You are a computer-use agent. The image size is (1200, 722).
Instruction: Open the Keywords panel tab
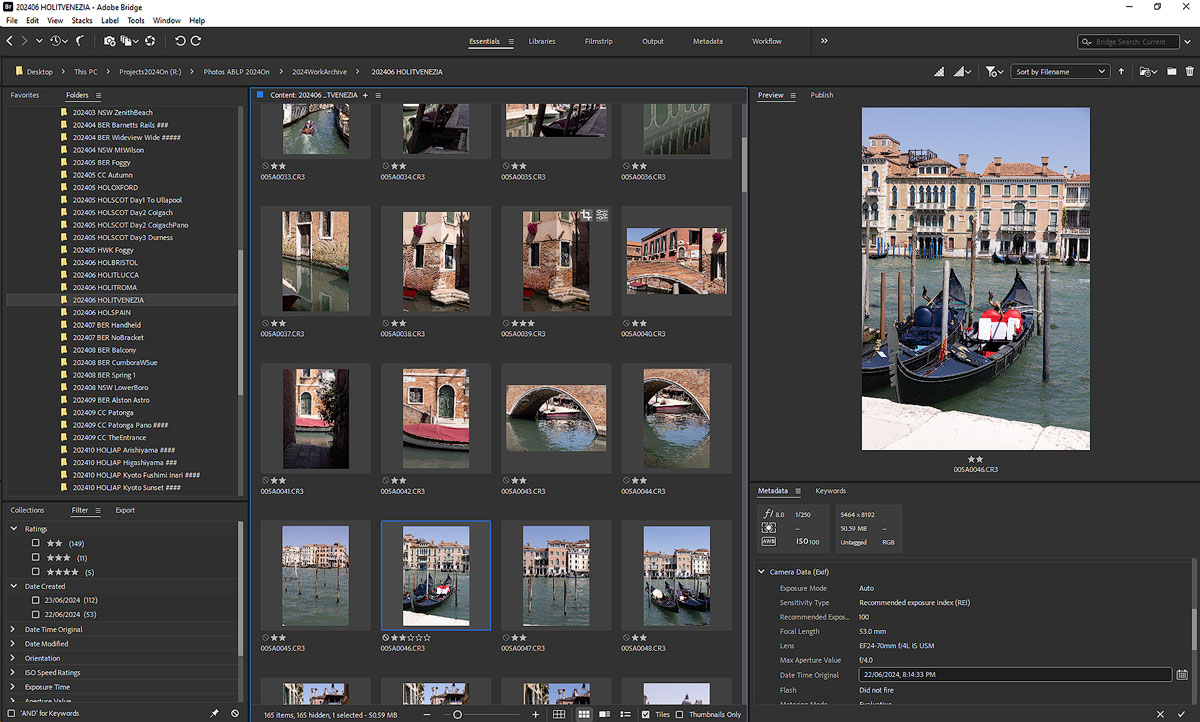[830, 491]
